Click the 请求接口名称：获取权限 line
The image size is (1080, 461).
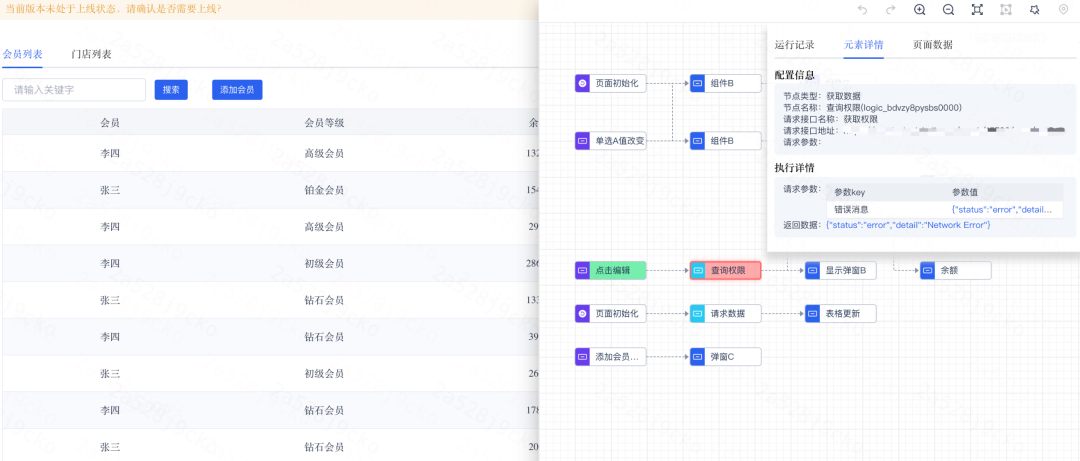click(x=831, y=119)
